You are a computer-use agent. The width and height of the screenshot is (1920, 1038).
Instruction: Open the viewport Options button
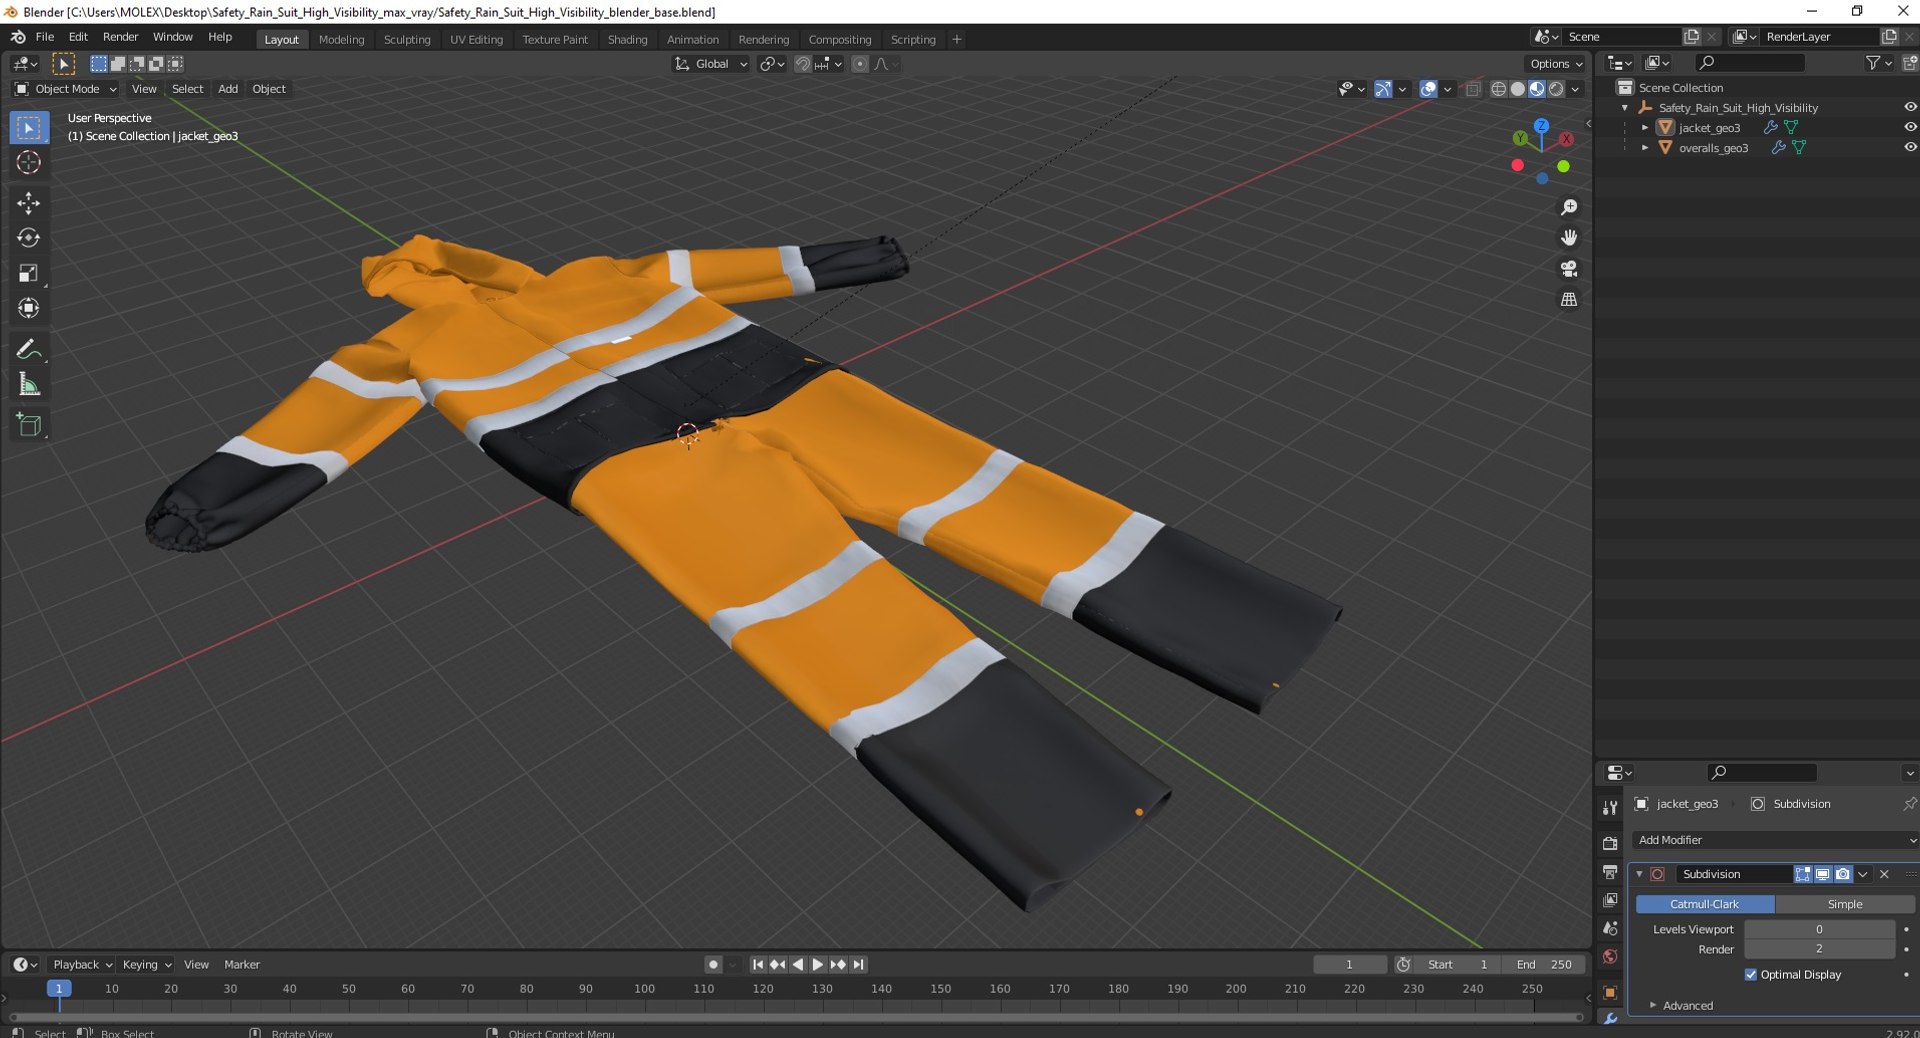point(1556,64)
